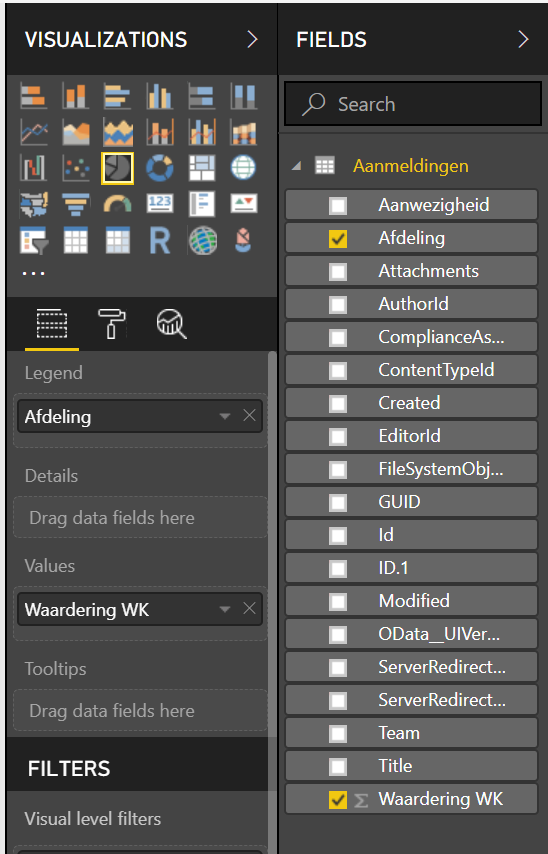Open dropdown arrow for Afdeling legend field
548x854 pixels.
tap(224, 417)
